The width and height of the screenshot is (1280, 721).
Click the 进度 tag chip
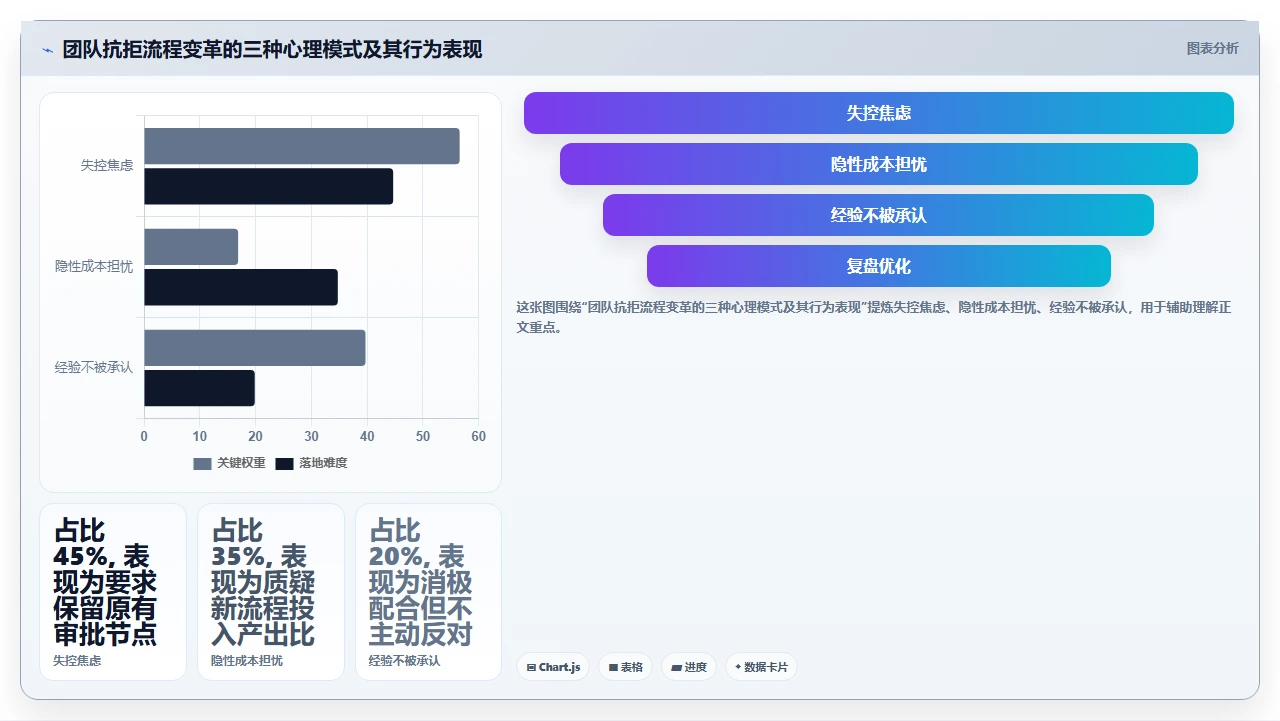(x=689, y=667)
